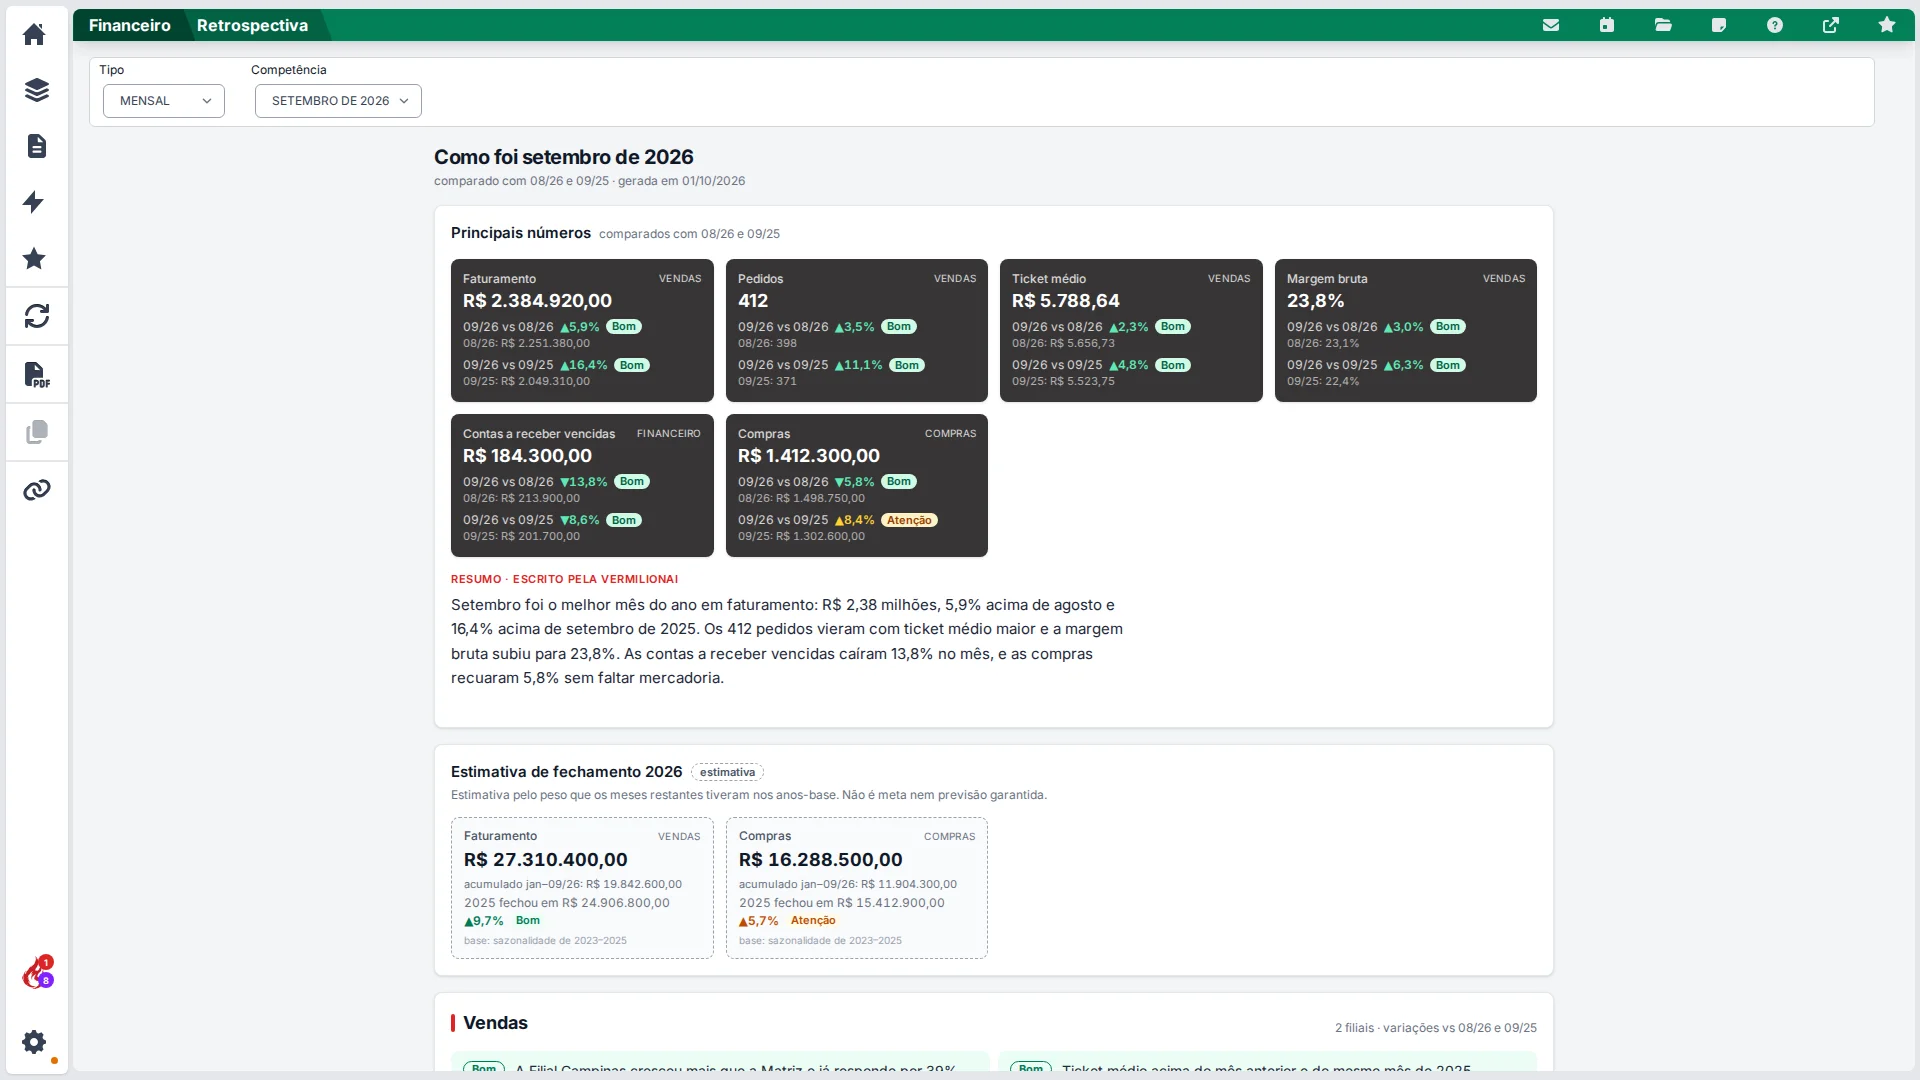Click 'RESUMO · ESCRITO PELA VERMILIONAI' label
The width and height of the screenshot is (1920, 1080).
[x=564, y=579]
